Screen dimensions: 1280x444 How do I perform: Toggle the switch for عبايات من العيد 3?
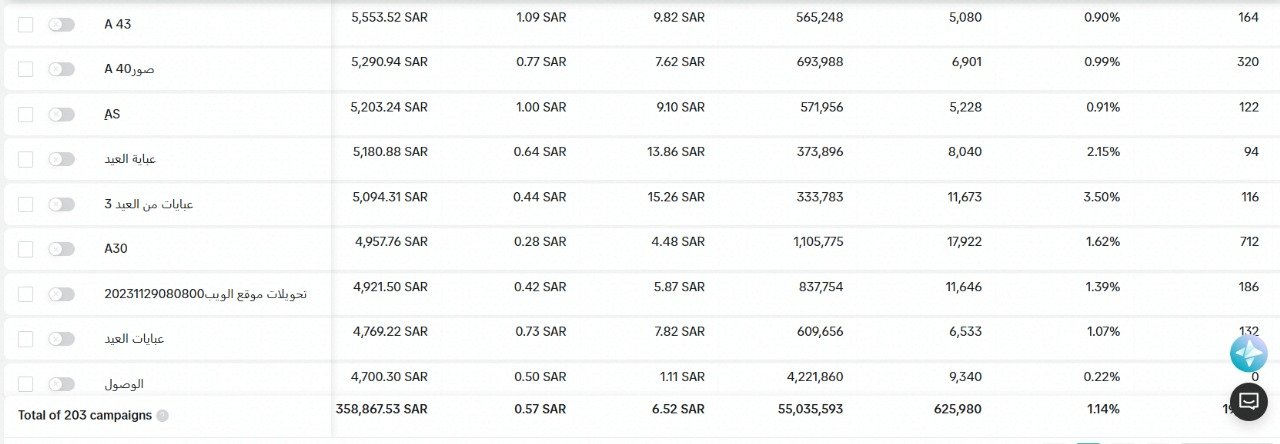61,204
